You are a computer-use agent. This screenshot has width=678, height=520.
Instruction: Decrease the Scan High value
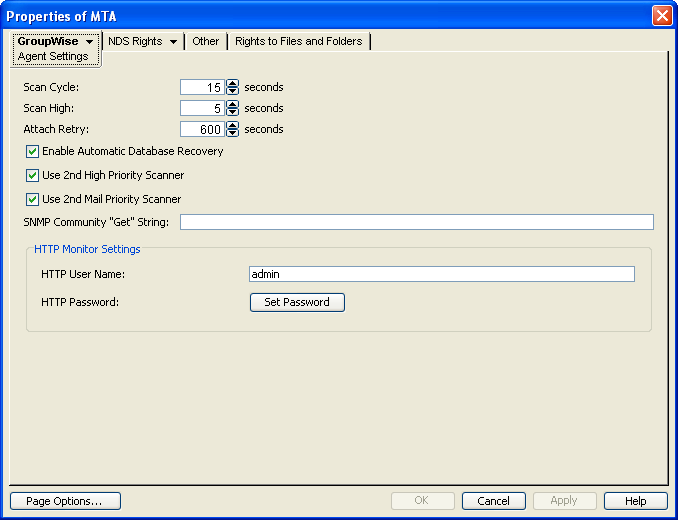(233, 112)
